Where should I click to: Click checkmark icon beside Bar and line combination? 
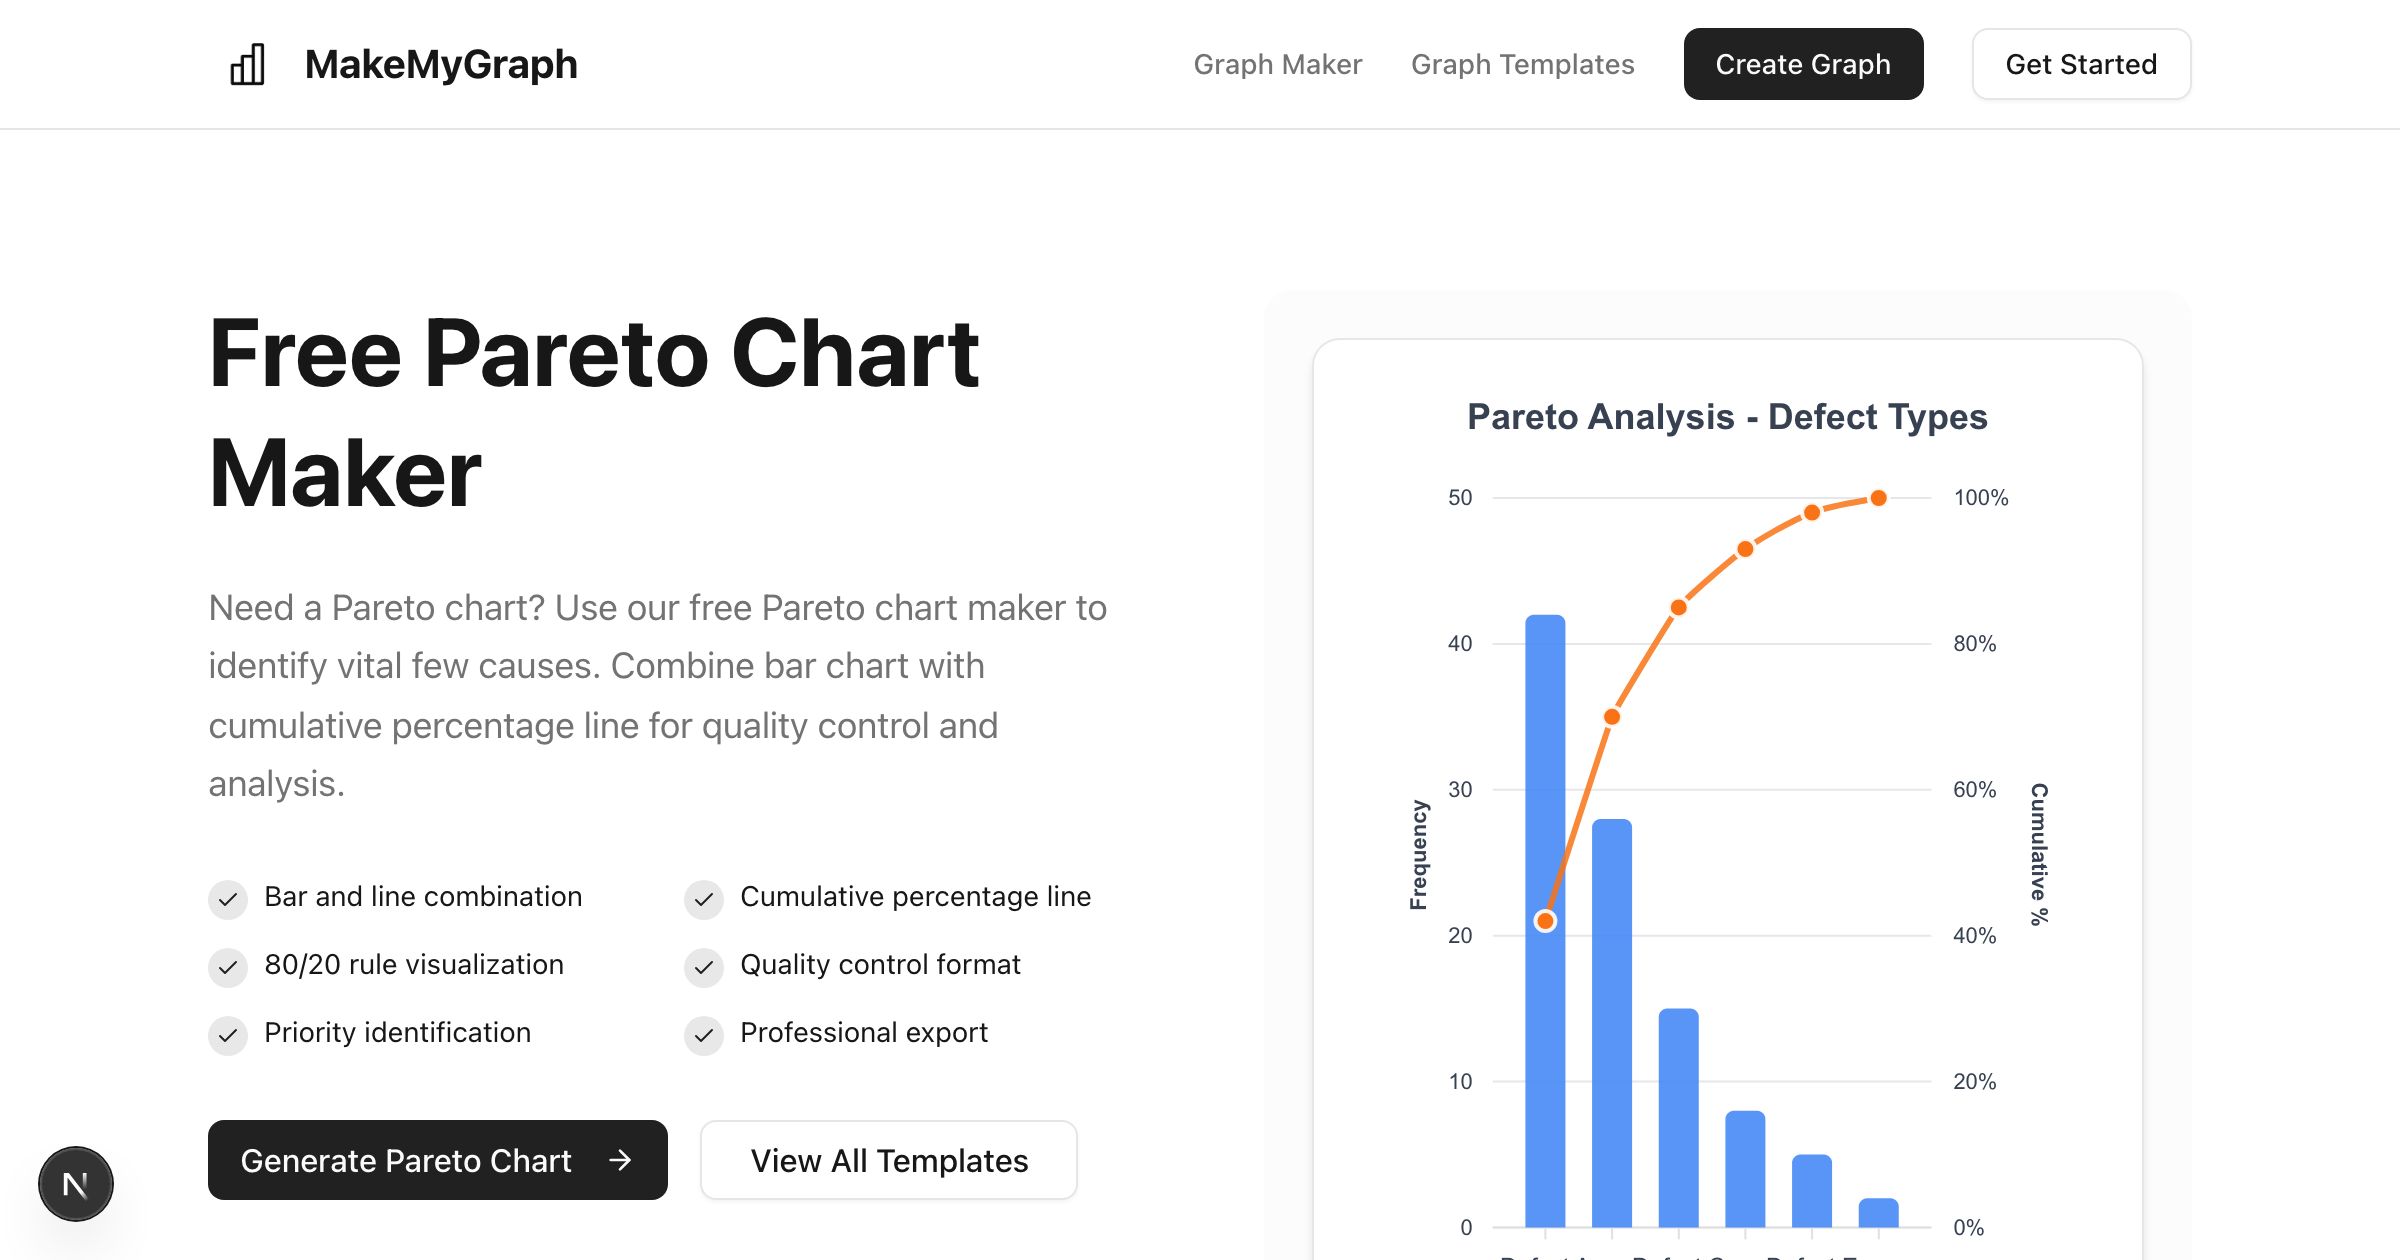pos(228,899)
